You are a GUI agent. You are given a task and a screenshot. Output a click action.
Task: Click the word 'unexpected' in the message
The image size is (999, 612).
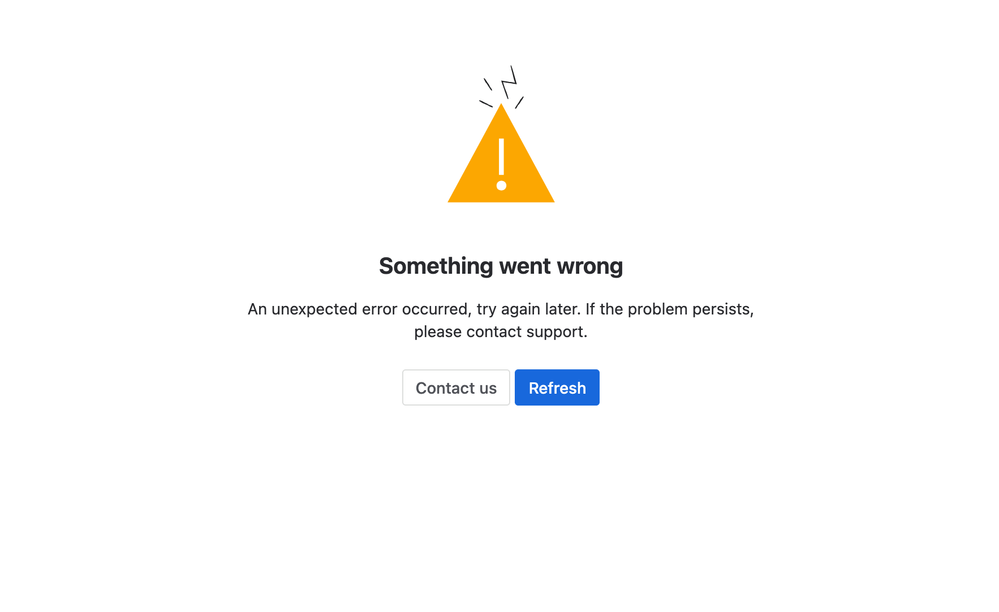point(314,309)
